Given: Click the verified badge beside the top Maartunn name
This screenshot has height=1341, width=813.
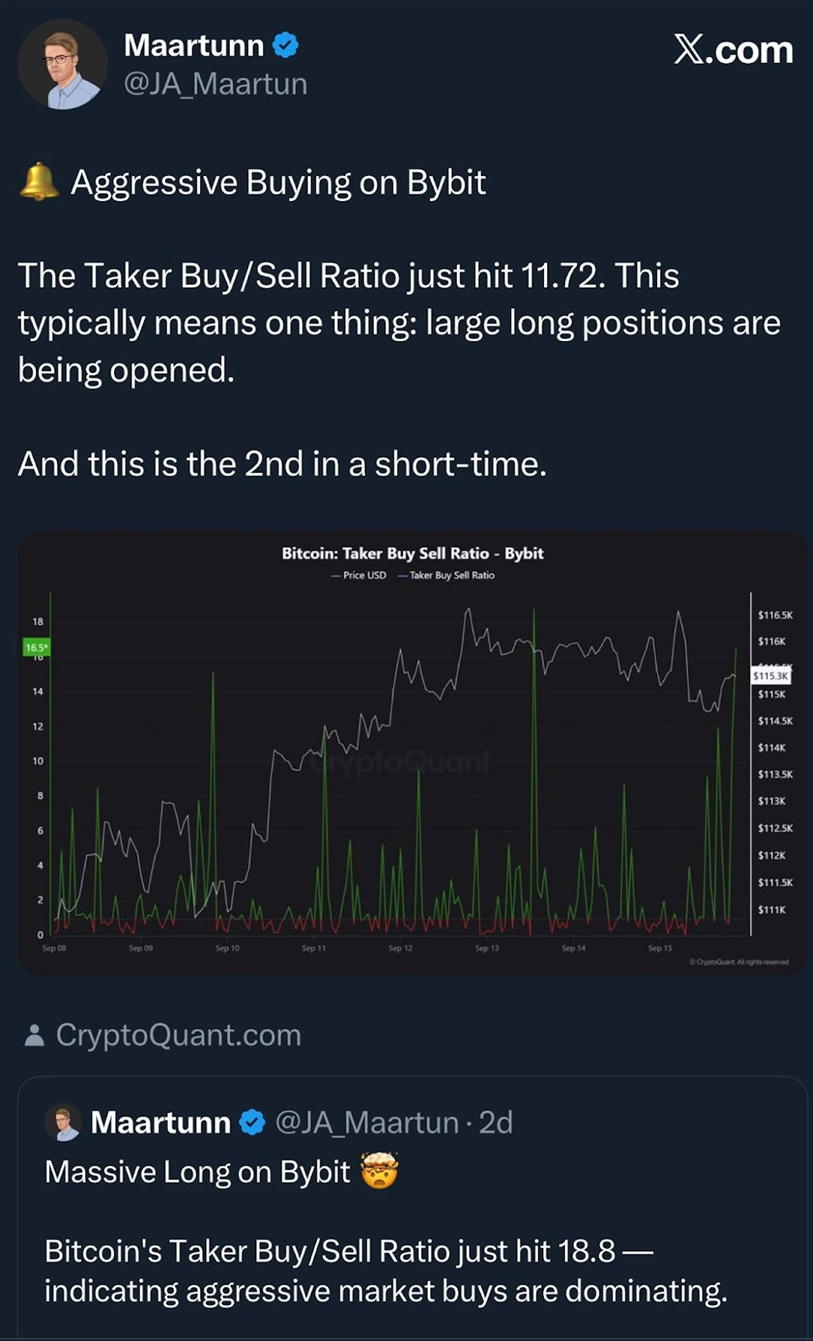Looking at the screenshot, I should [x=285, y=45].
